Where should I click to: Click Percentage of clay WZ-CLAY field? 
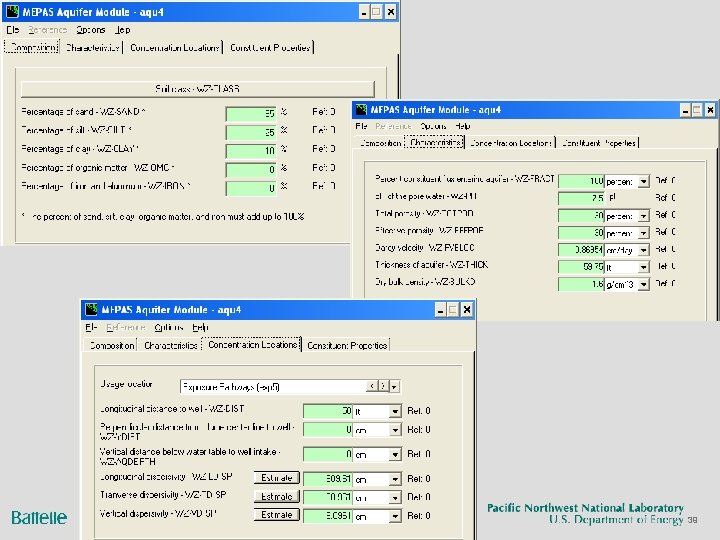pos(251,151)
